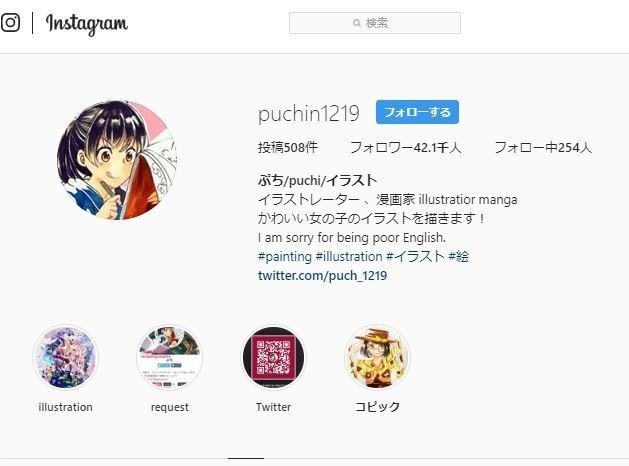Viewport: 629px width, 466px height.
Task: Click the puchin1219 username heading
Action: click(308, 113)
